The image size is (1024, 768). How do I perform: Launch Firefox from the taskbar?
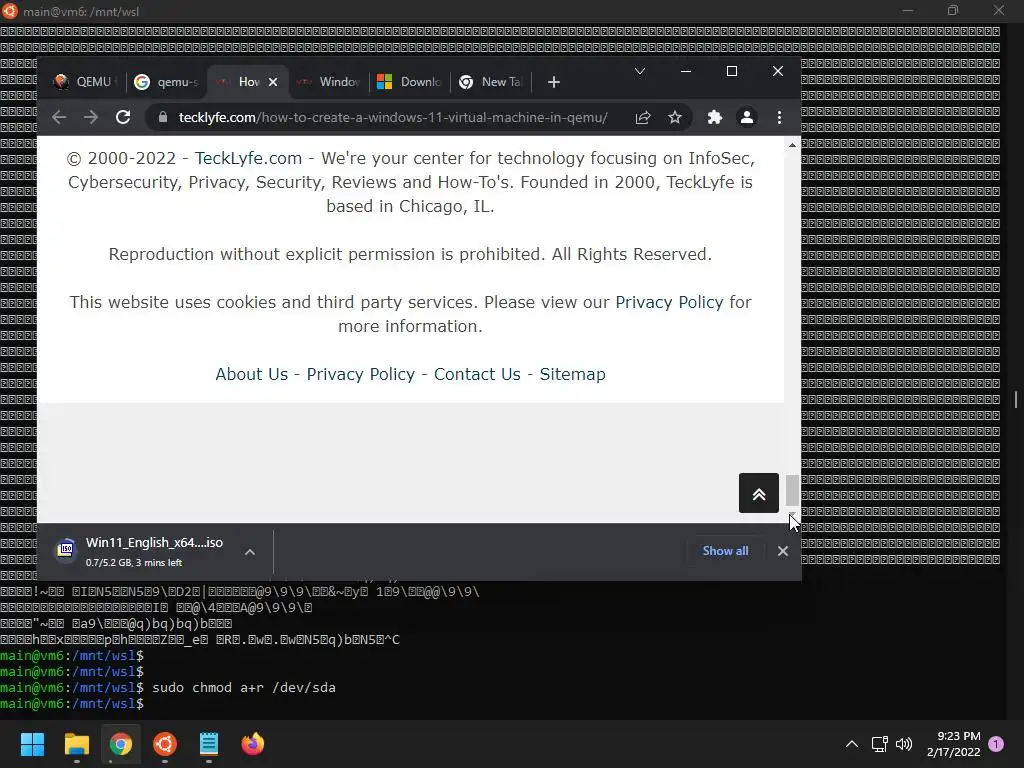point(253,744)
